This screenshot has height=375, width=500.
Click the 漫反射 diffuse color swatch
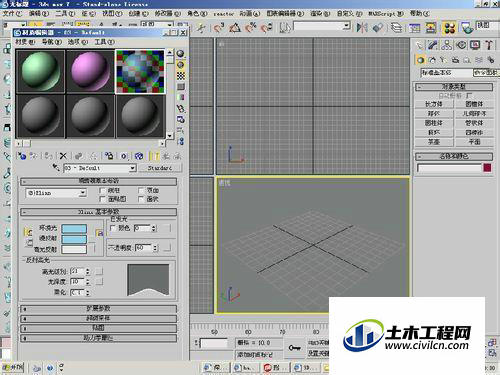tap(74, 239)
